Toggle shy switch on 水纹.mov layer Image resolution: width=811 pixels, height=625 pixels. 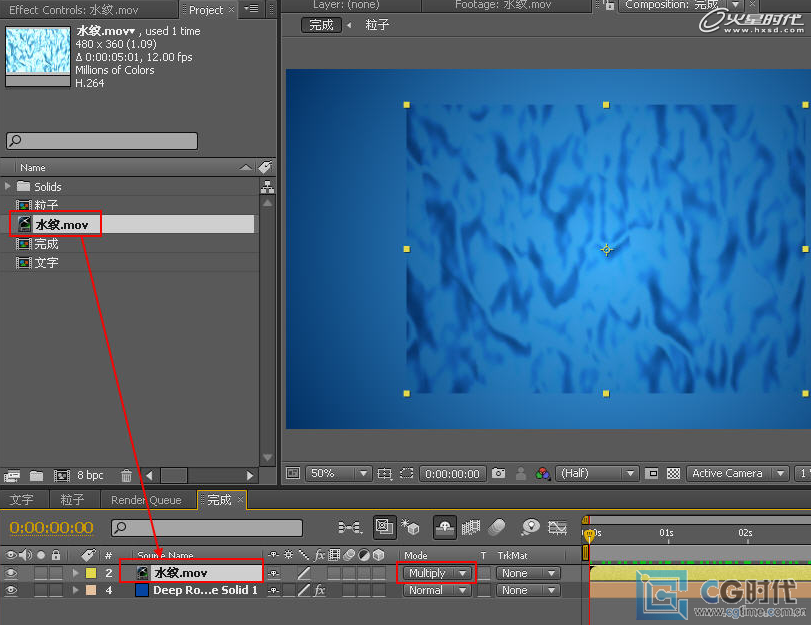click(274, 573)
